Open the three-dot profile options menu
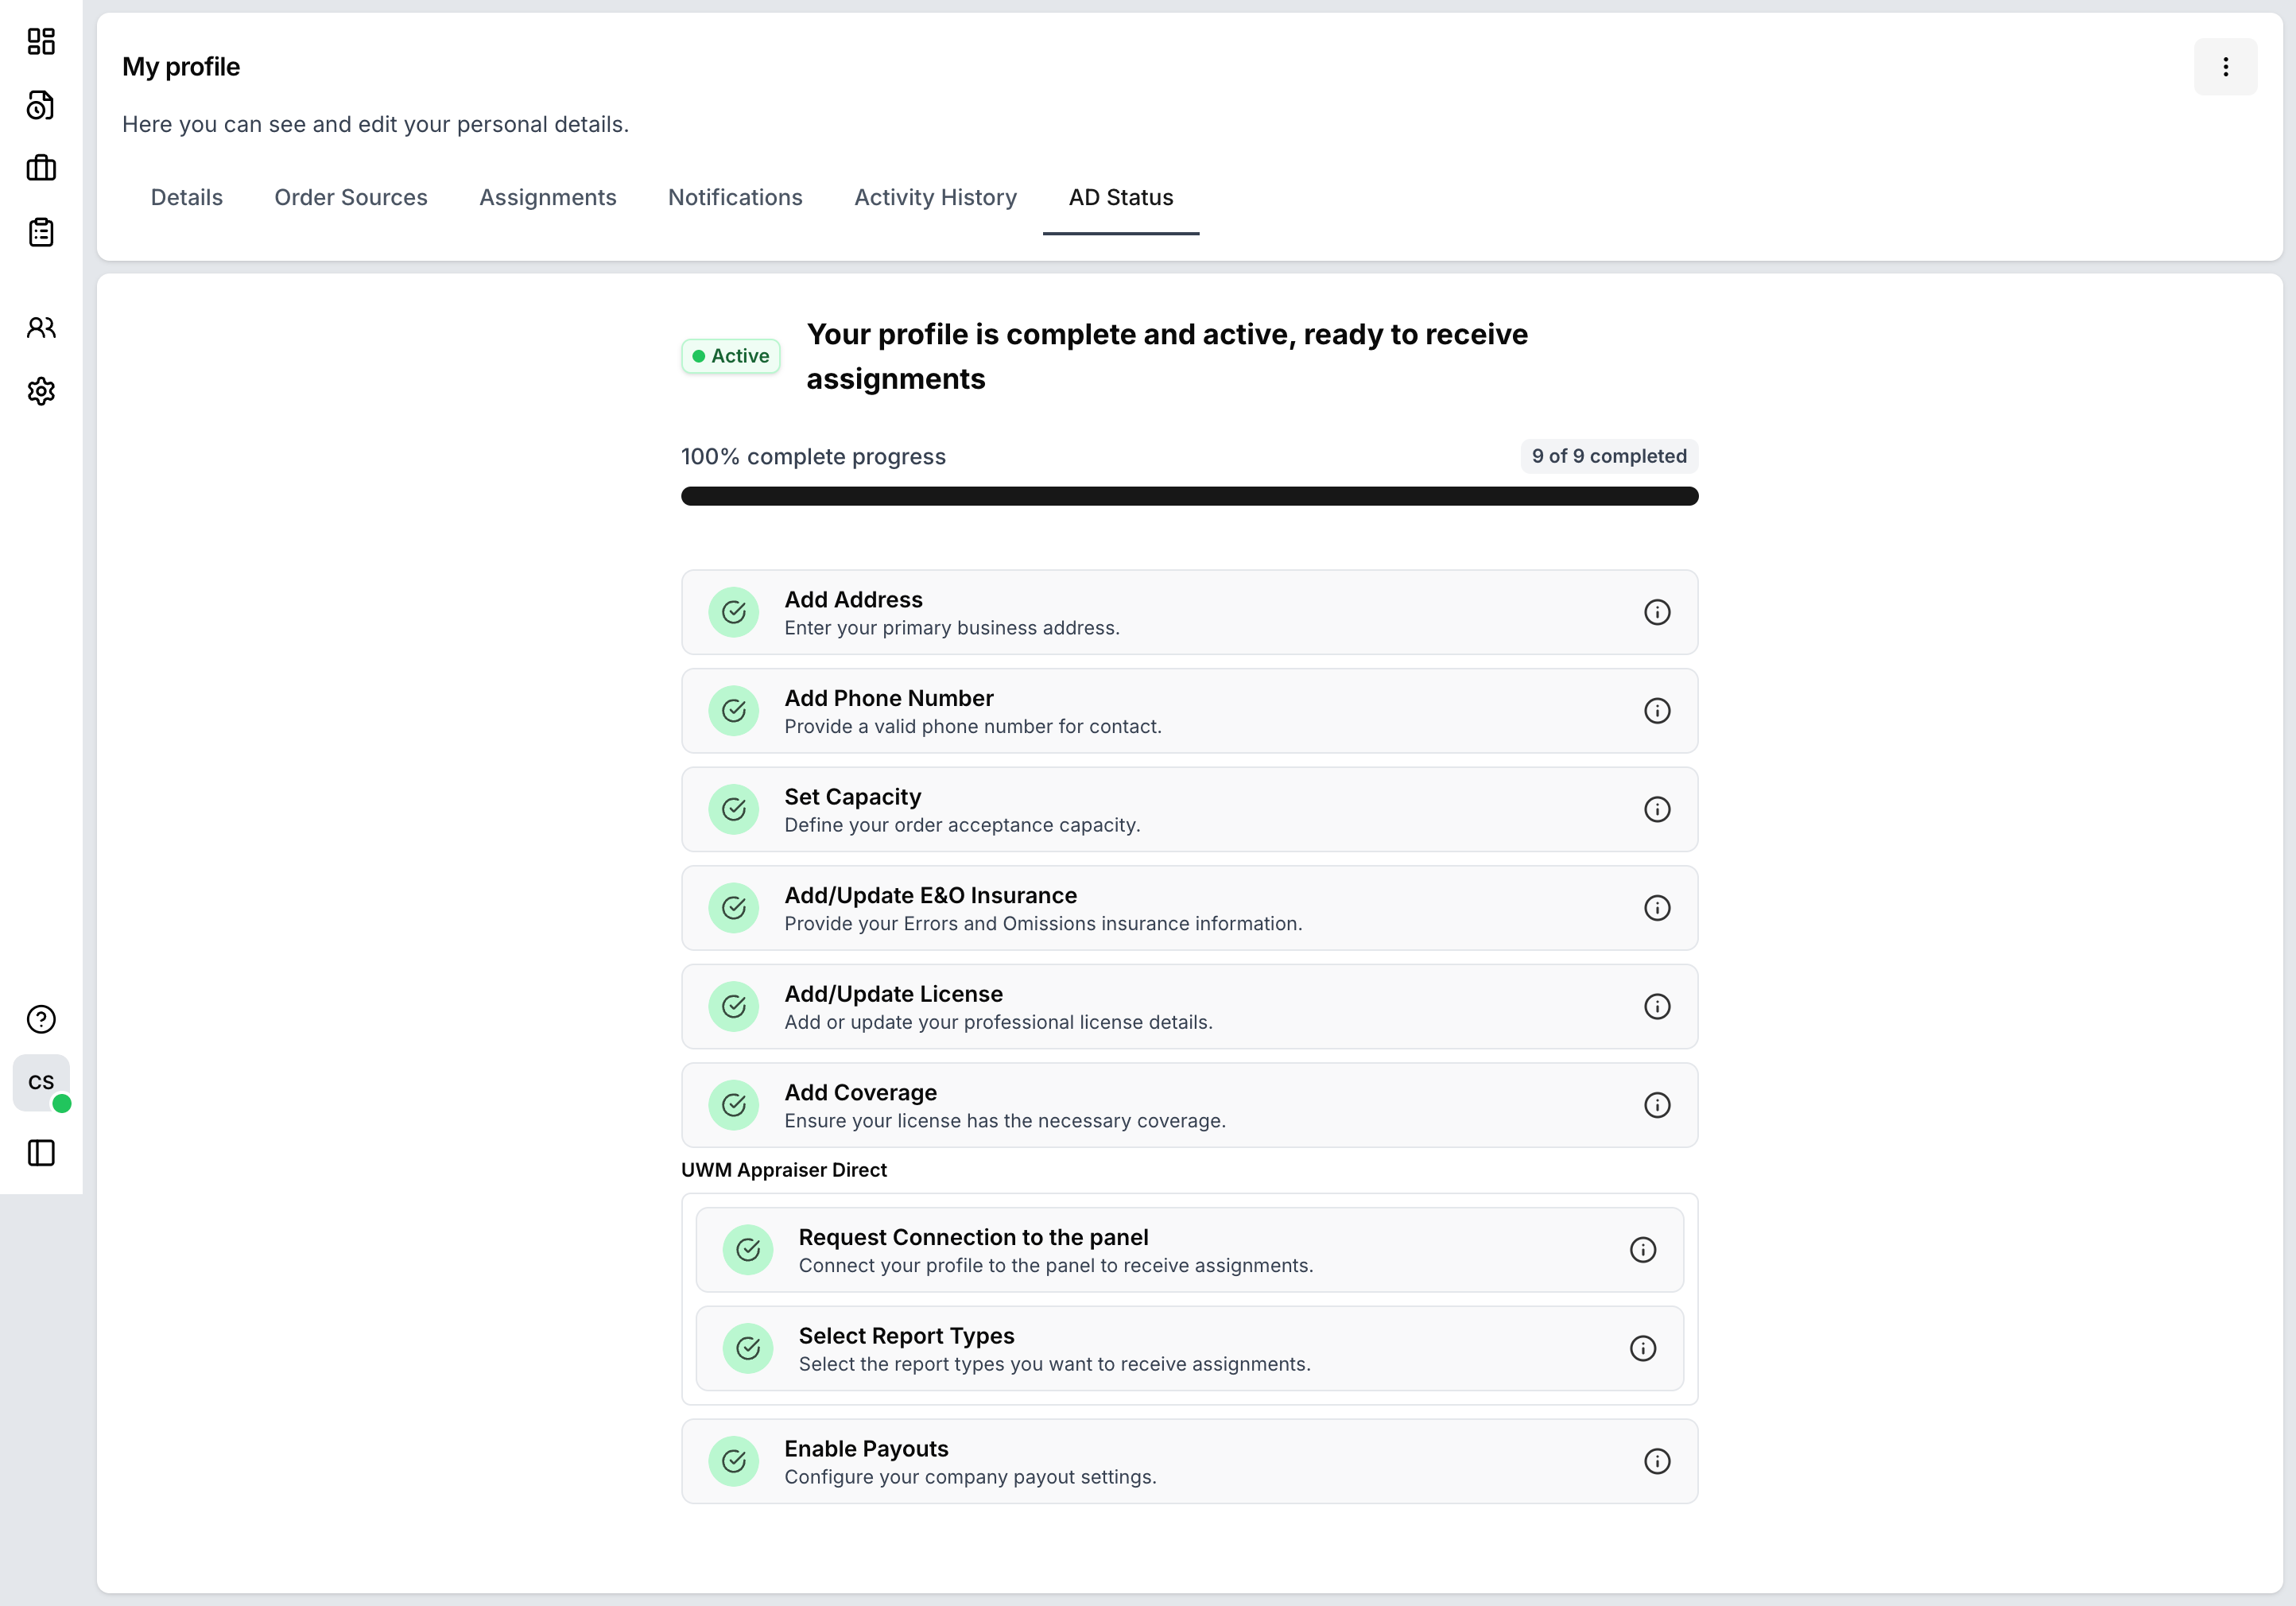The width and height of the screenshot is (2296, 1606). (2225, 67)
